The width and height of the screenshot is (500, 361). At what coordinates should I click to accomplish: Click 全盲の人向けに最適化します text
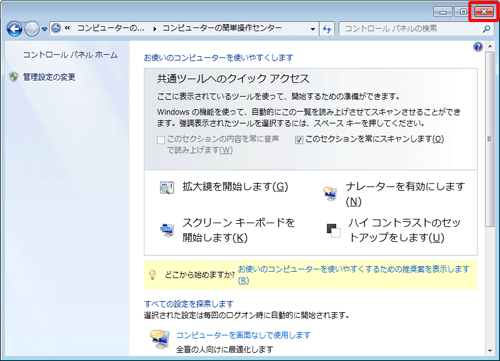click(x=225, y=349)
